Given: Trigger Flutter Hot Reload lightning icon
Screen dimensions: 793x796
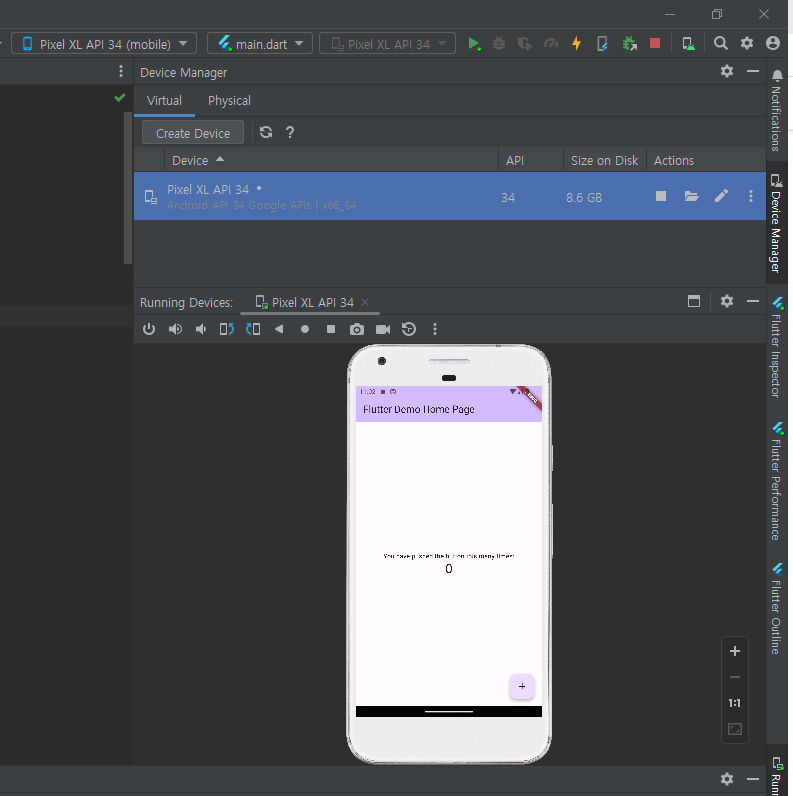Looking at the screenshot, I should 576,44.
